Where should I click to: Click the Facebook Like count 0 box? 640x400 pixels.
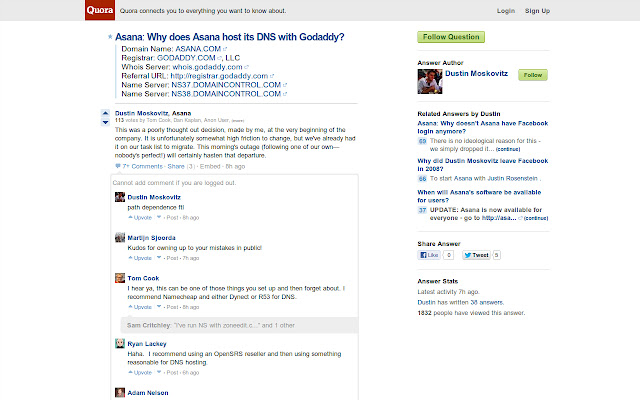pyautogui.click(x=449, y=255)
